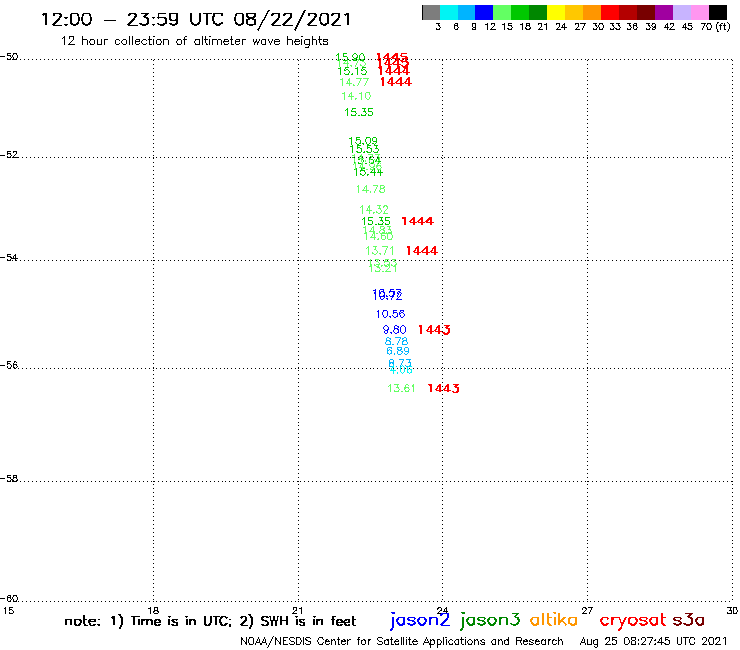The height and width of the screenshot is (650, 740).
Task: Click the red 1444 label beside 13.71
Action: [x=422, y=251]
